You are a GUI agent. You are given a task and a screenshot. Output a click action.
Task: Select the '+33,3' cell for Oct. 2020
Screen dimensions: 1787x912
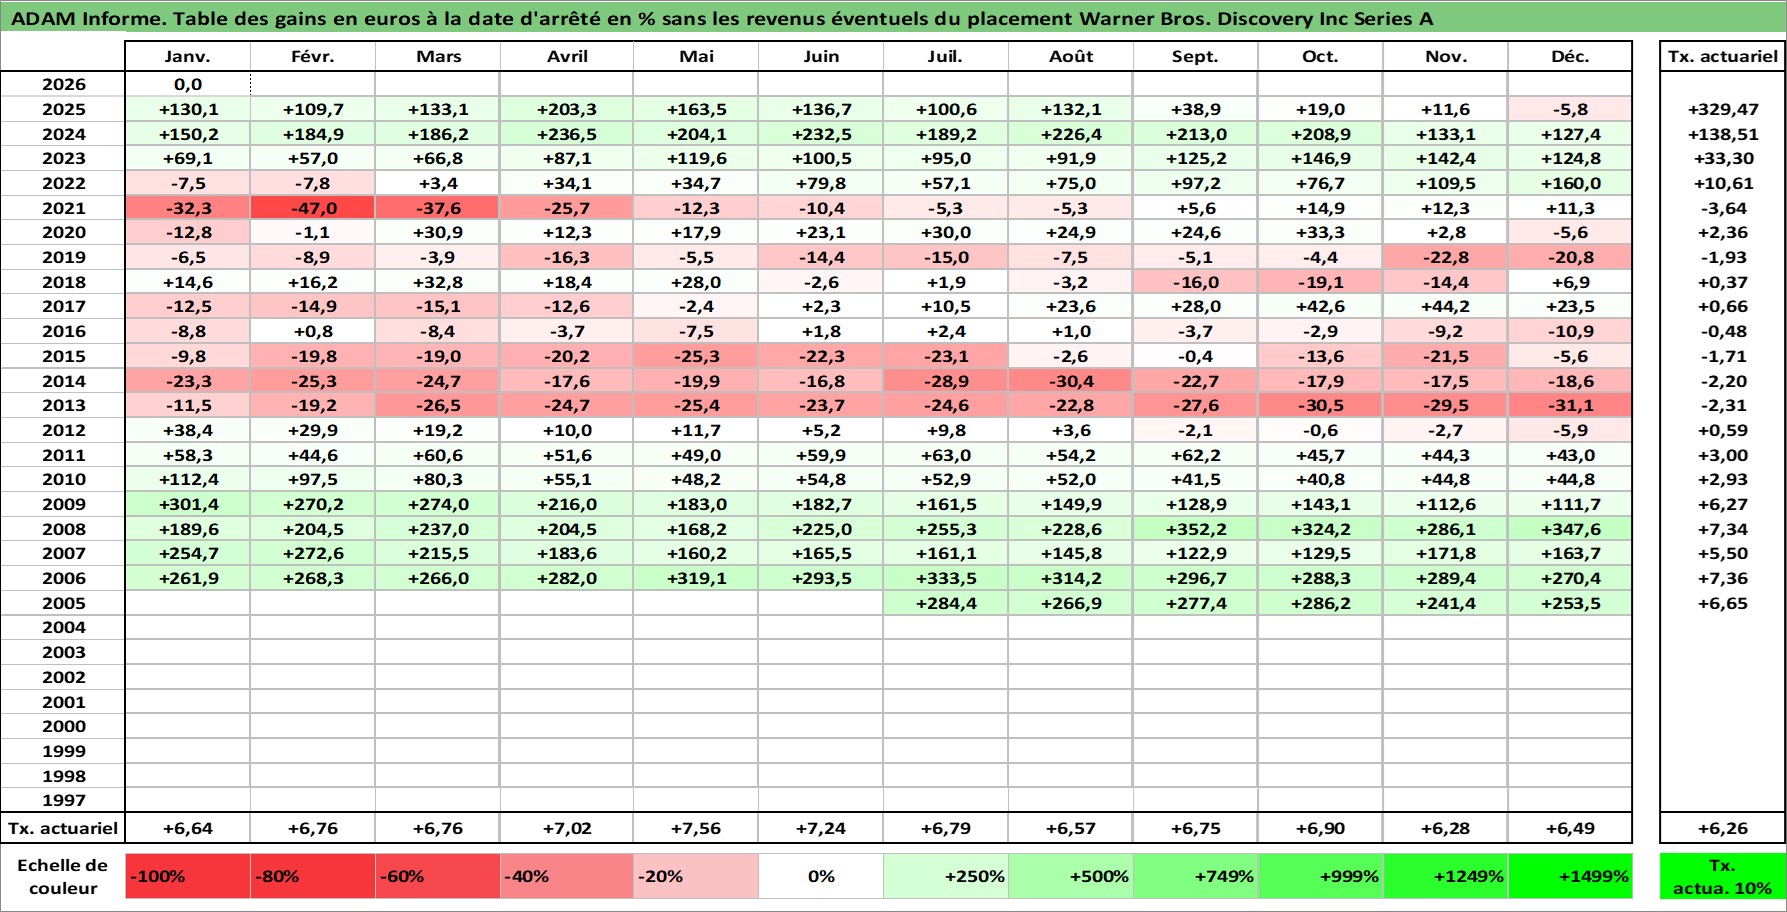(x=1320, y=232)
